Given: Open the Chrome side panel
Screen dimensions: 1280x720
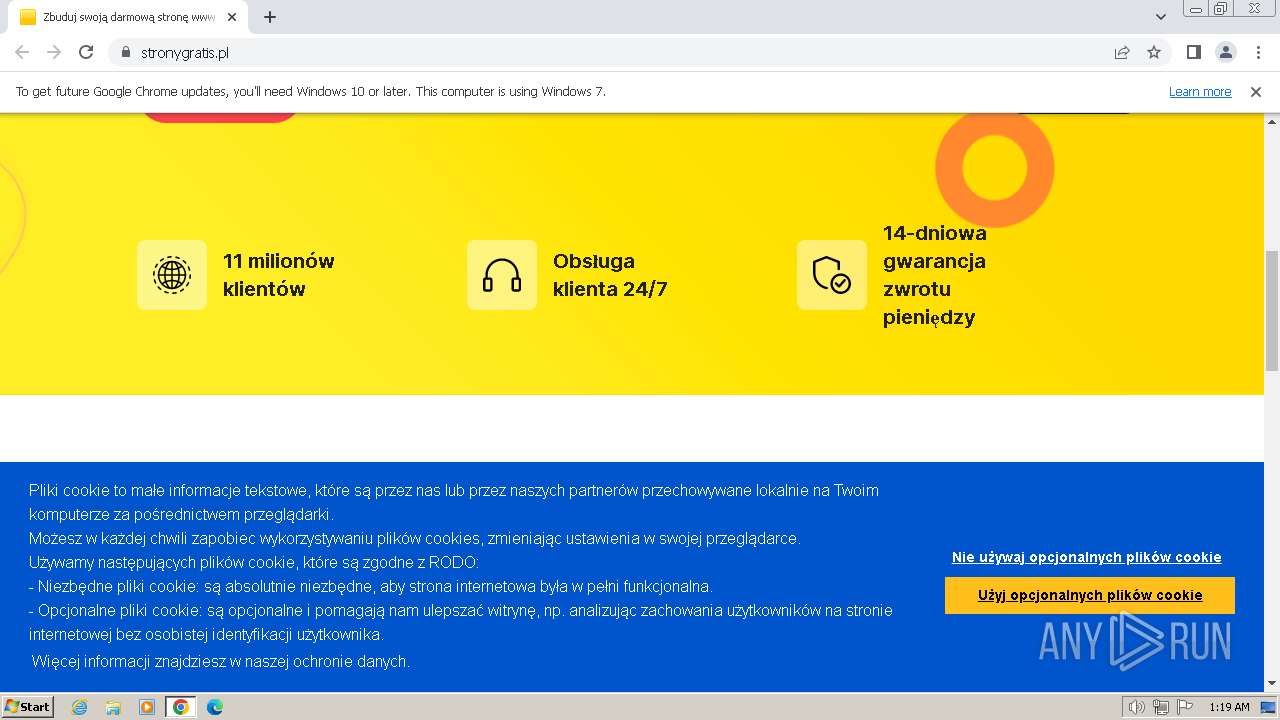Looking at the screenshot, I should point(1193,52).
